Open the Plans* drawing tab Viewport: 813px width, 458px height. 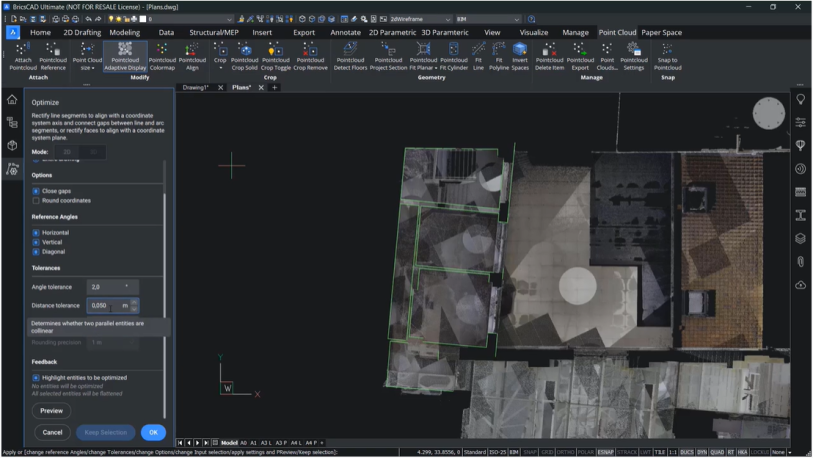click(241, 88)
